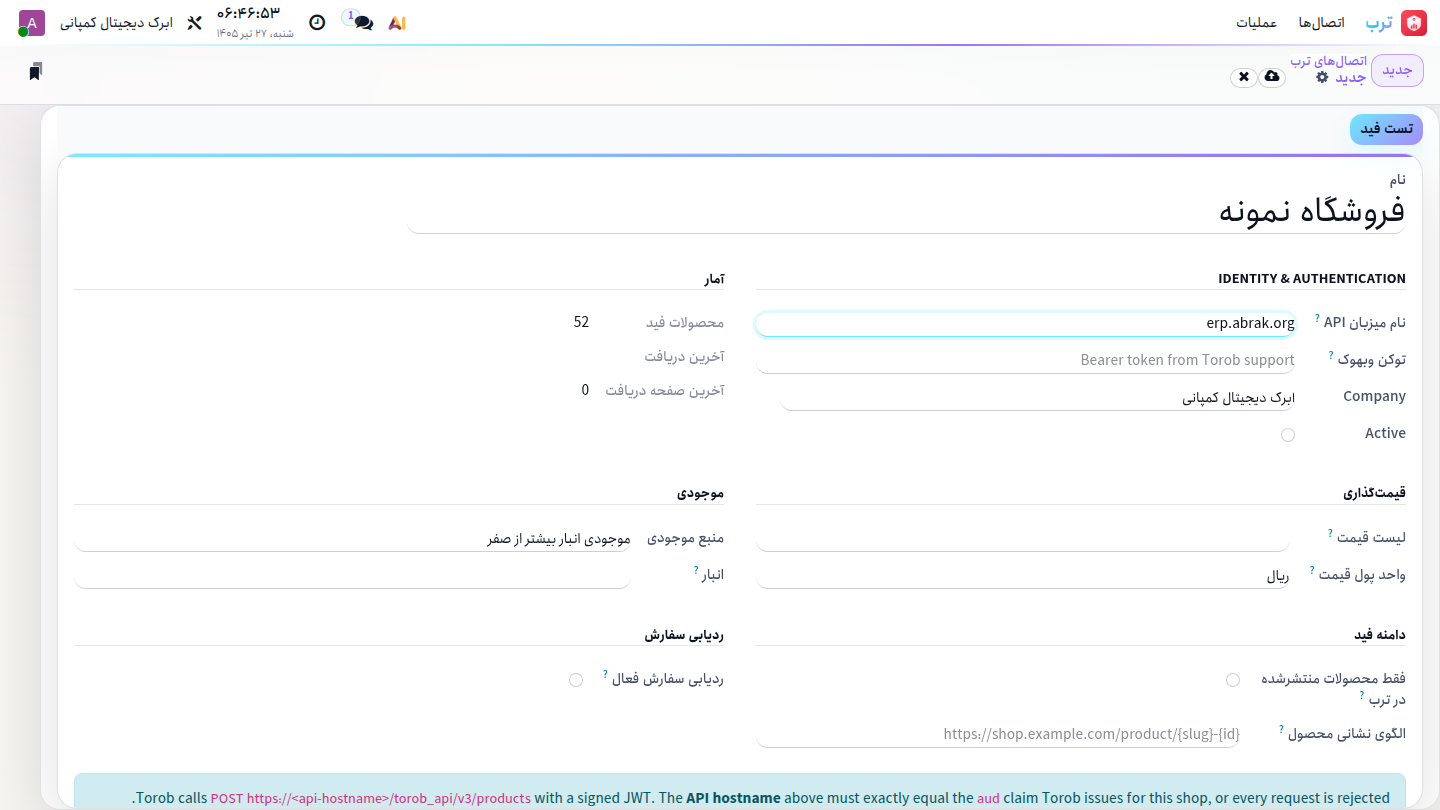
Task: Discard changes with the X icon
Action: [1243, 77]
